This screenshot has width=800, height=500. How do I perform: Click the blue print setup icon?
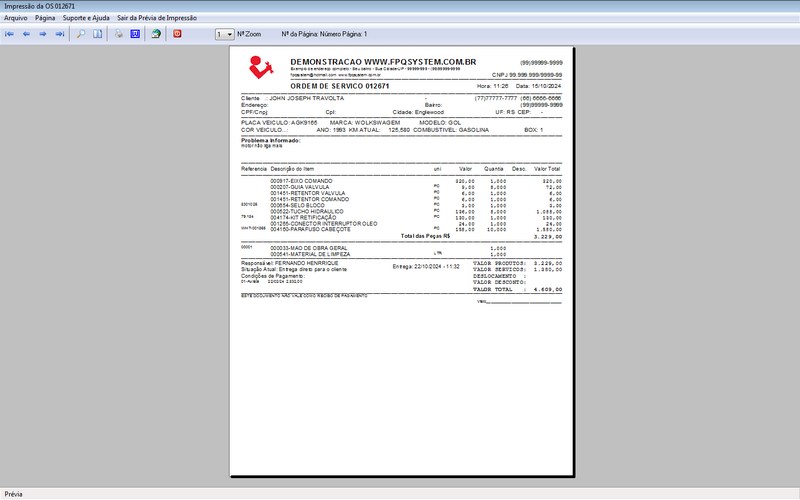134,34
